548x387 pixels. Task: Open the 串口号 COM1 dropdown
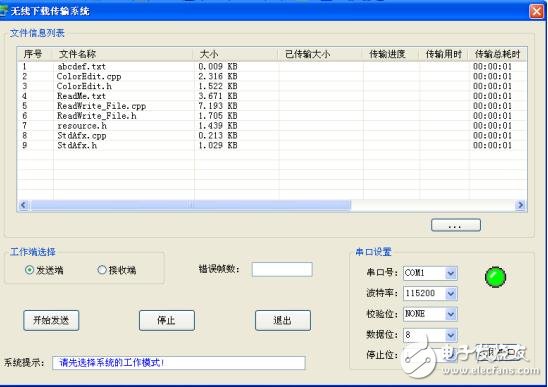450,273
